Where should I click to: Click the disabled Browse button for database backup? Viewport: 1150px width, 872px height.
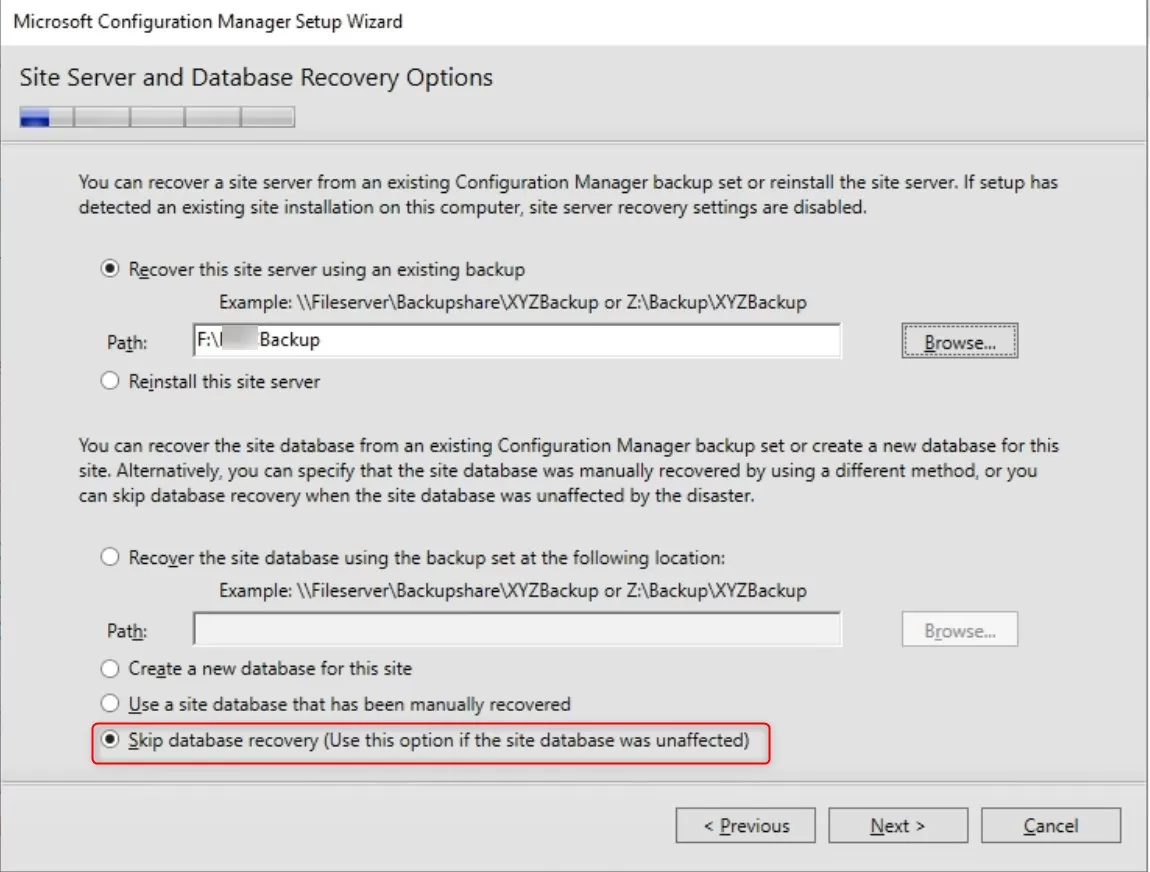(959, 630)
